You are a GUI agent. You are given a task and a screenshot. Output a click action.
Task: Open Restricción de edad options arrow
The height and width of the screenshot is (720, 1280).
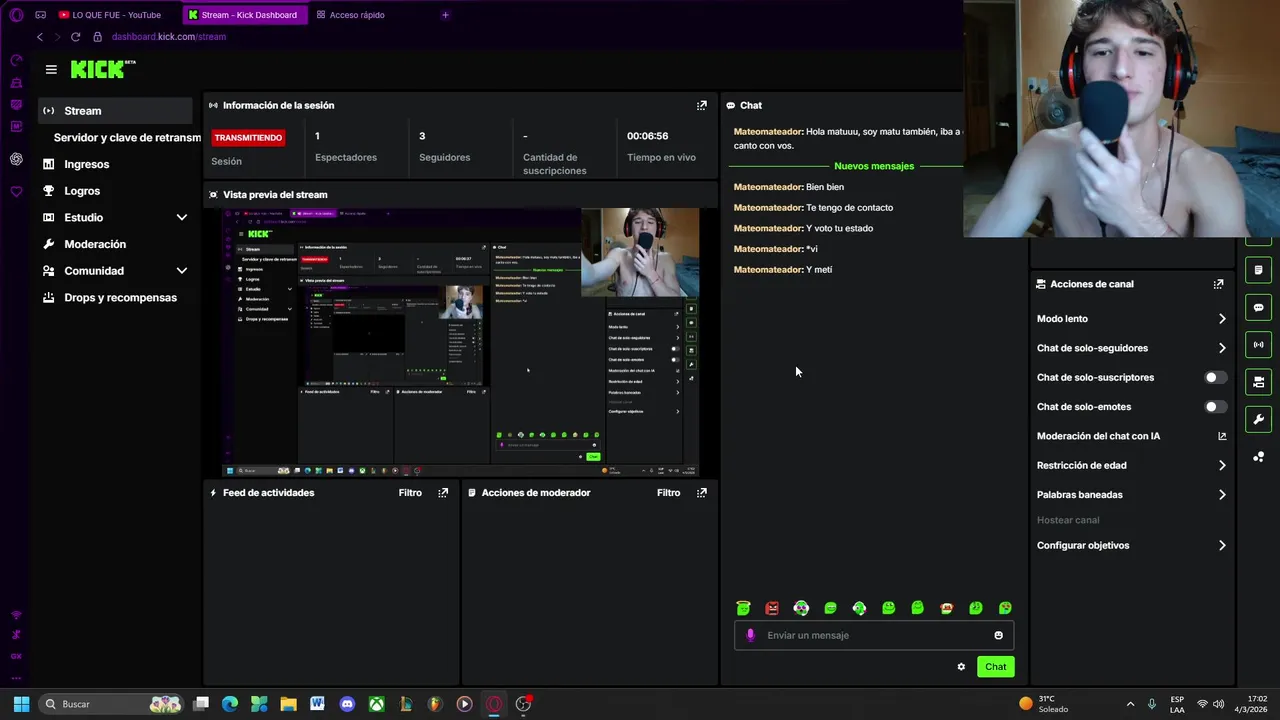coord(1222,465)
